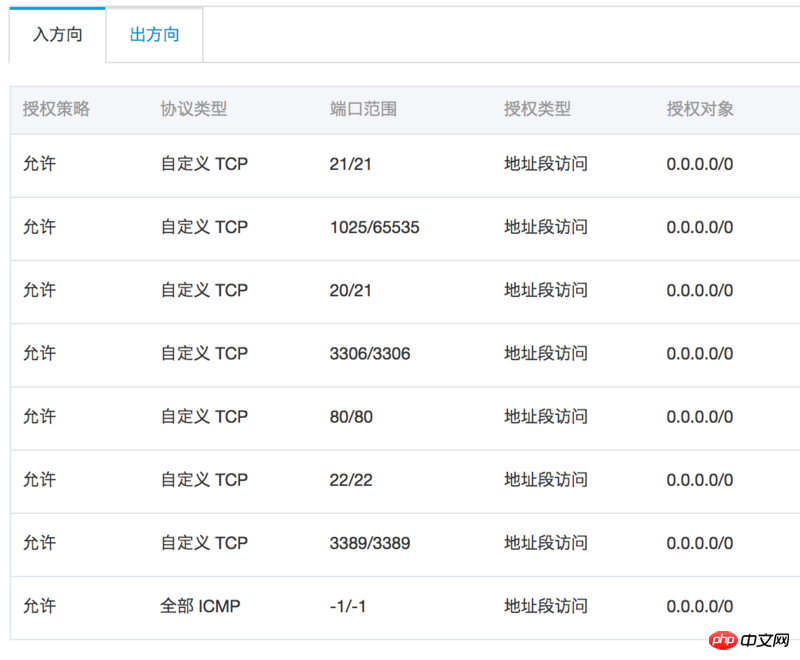This screenshot has height=660, width=800.
Task: Click the 20/21 port range rule
Action: (x=405, y=291)
